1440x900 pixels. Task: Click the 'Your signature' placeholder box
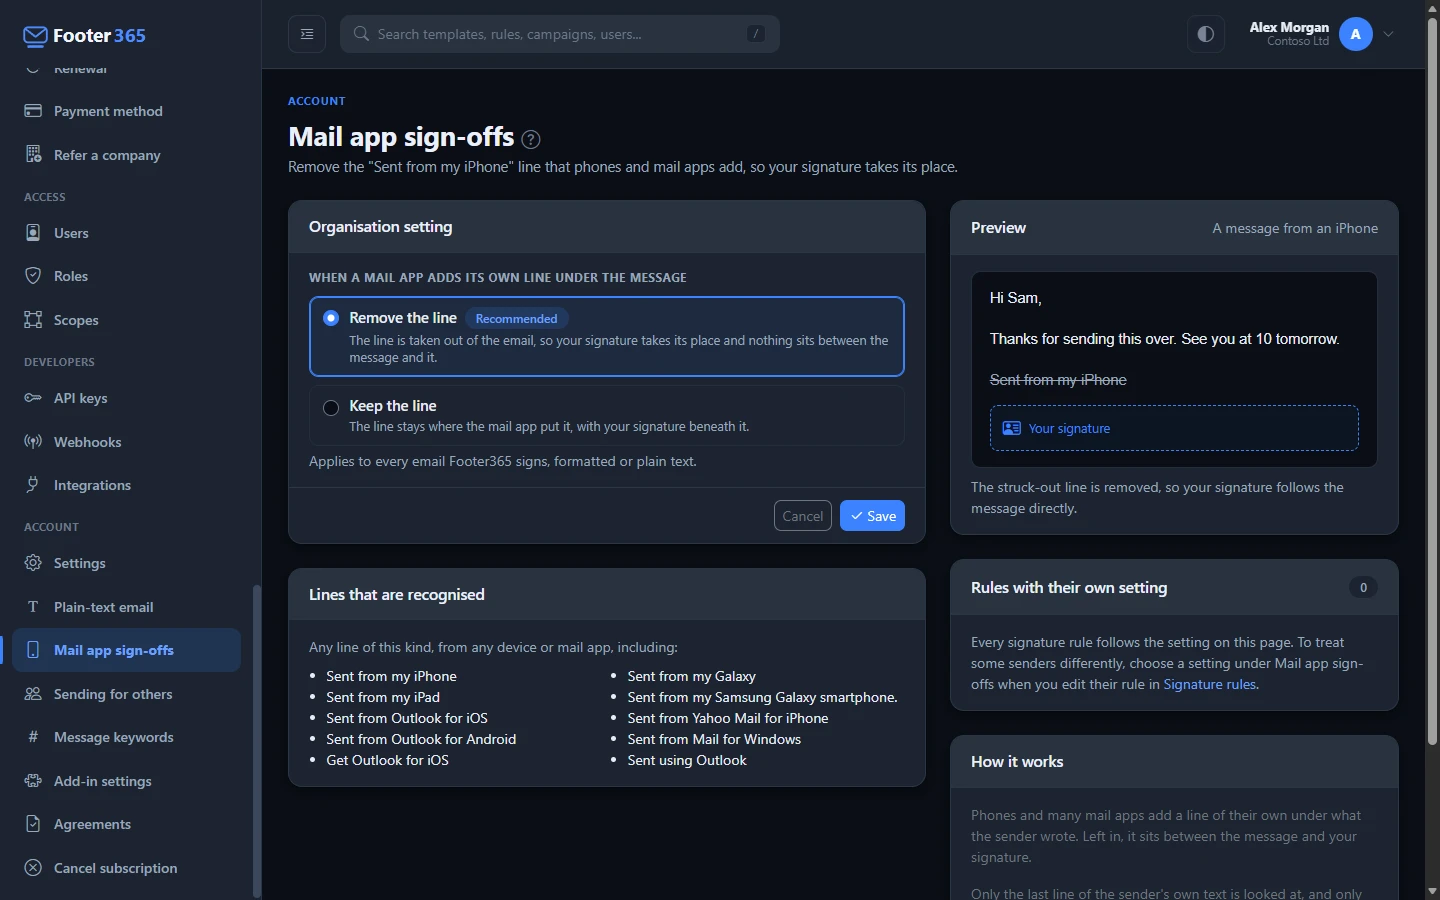pos(1174,428)
